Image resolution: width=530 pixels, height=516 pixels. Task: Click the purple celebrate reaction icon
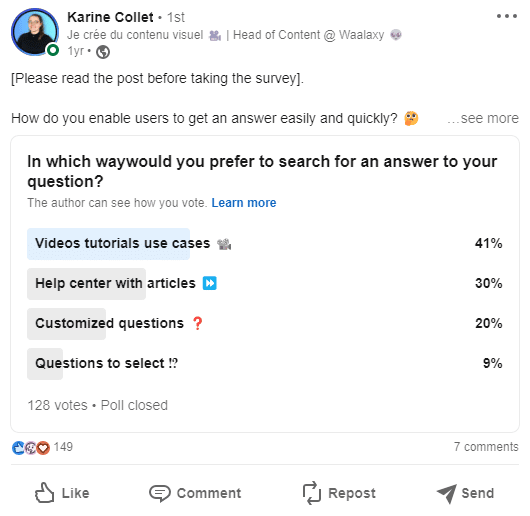31,448
